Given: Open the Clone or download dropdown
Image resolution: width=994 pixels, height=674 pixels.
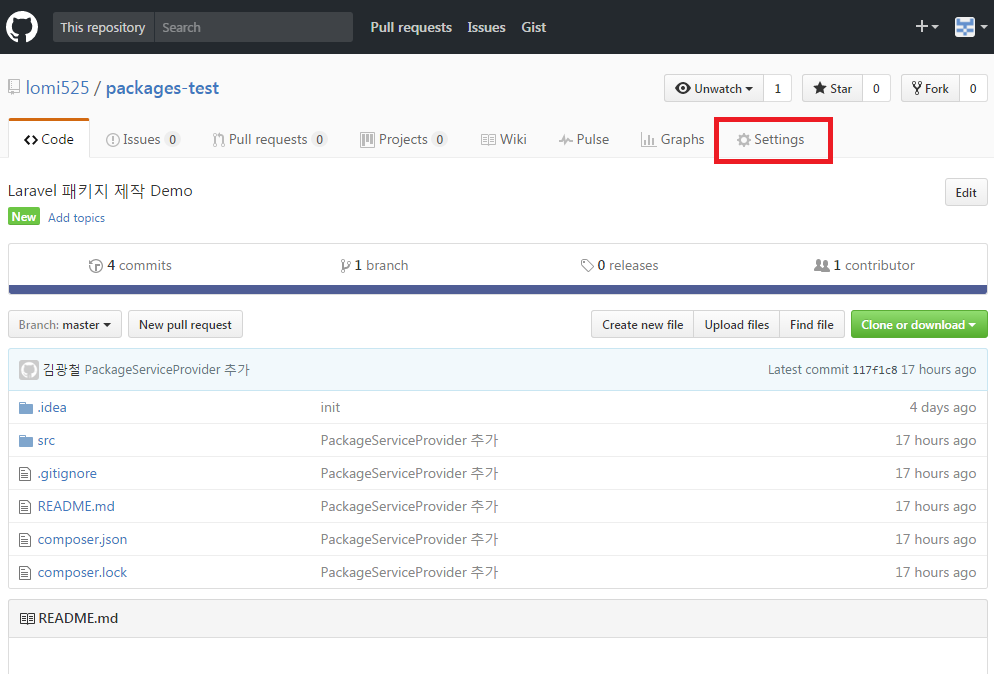Looking at the screenshot, I should point(919,325).
